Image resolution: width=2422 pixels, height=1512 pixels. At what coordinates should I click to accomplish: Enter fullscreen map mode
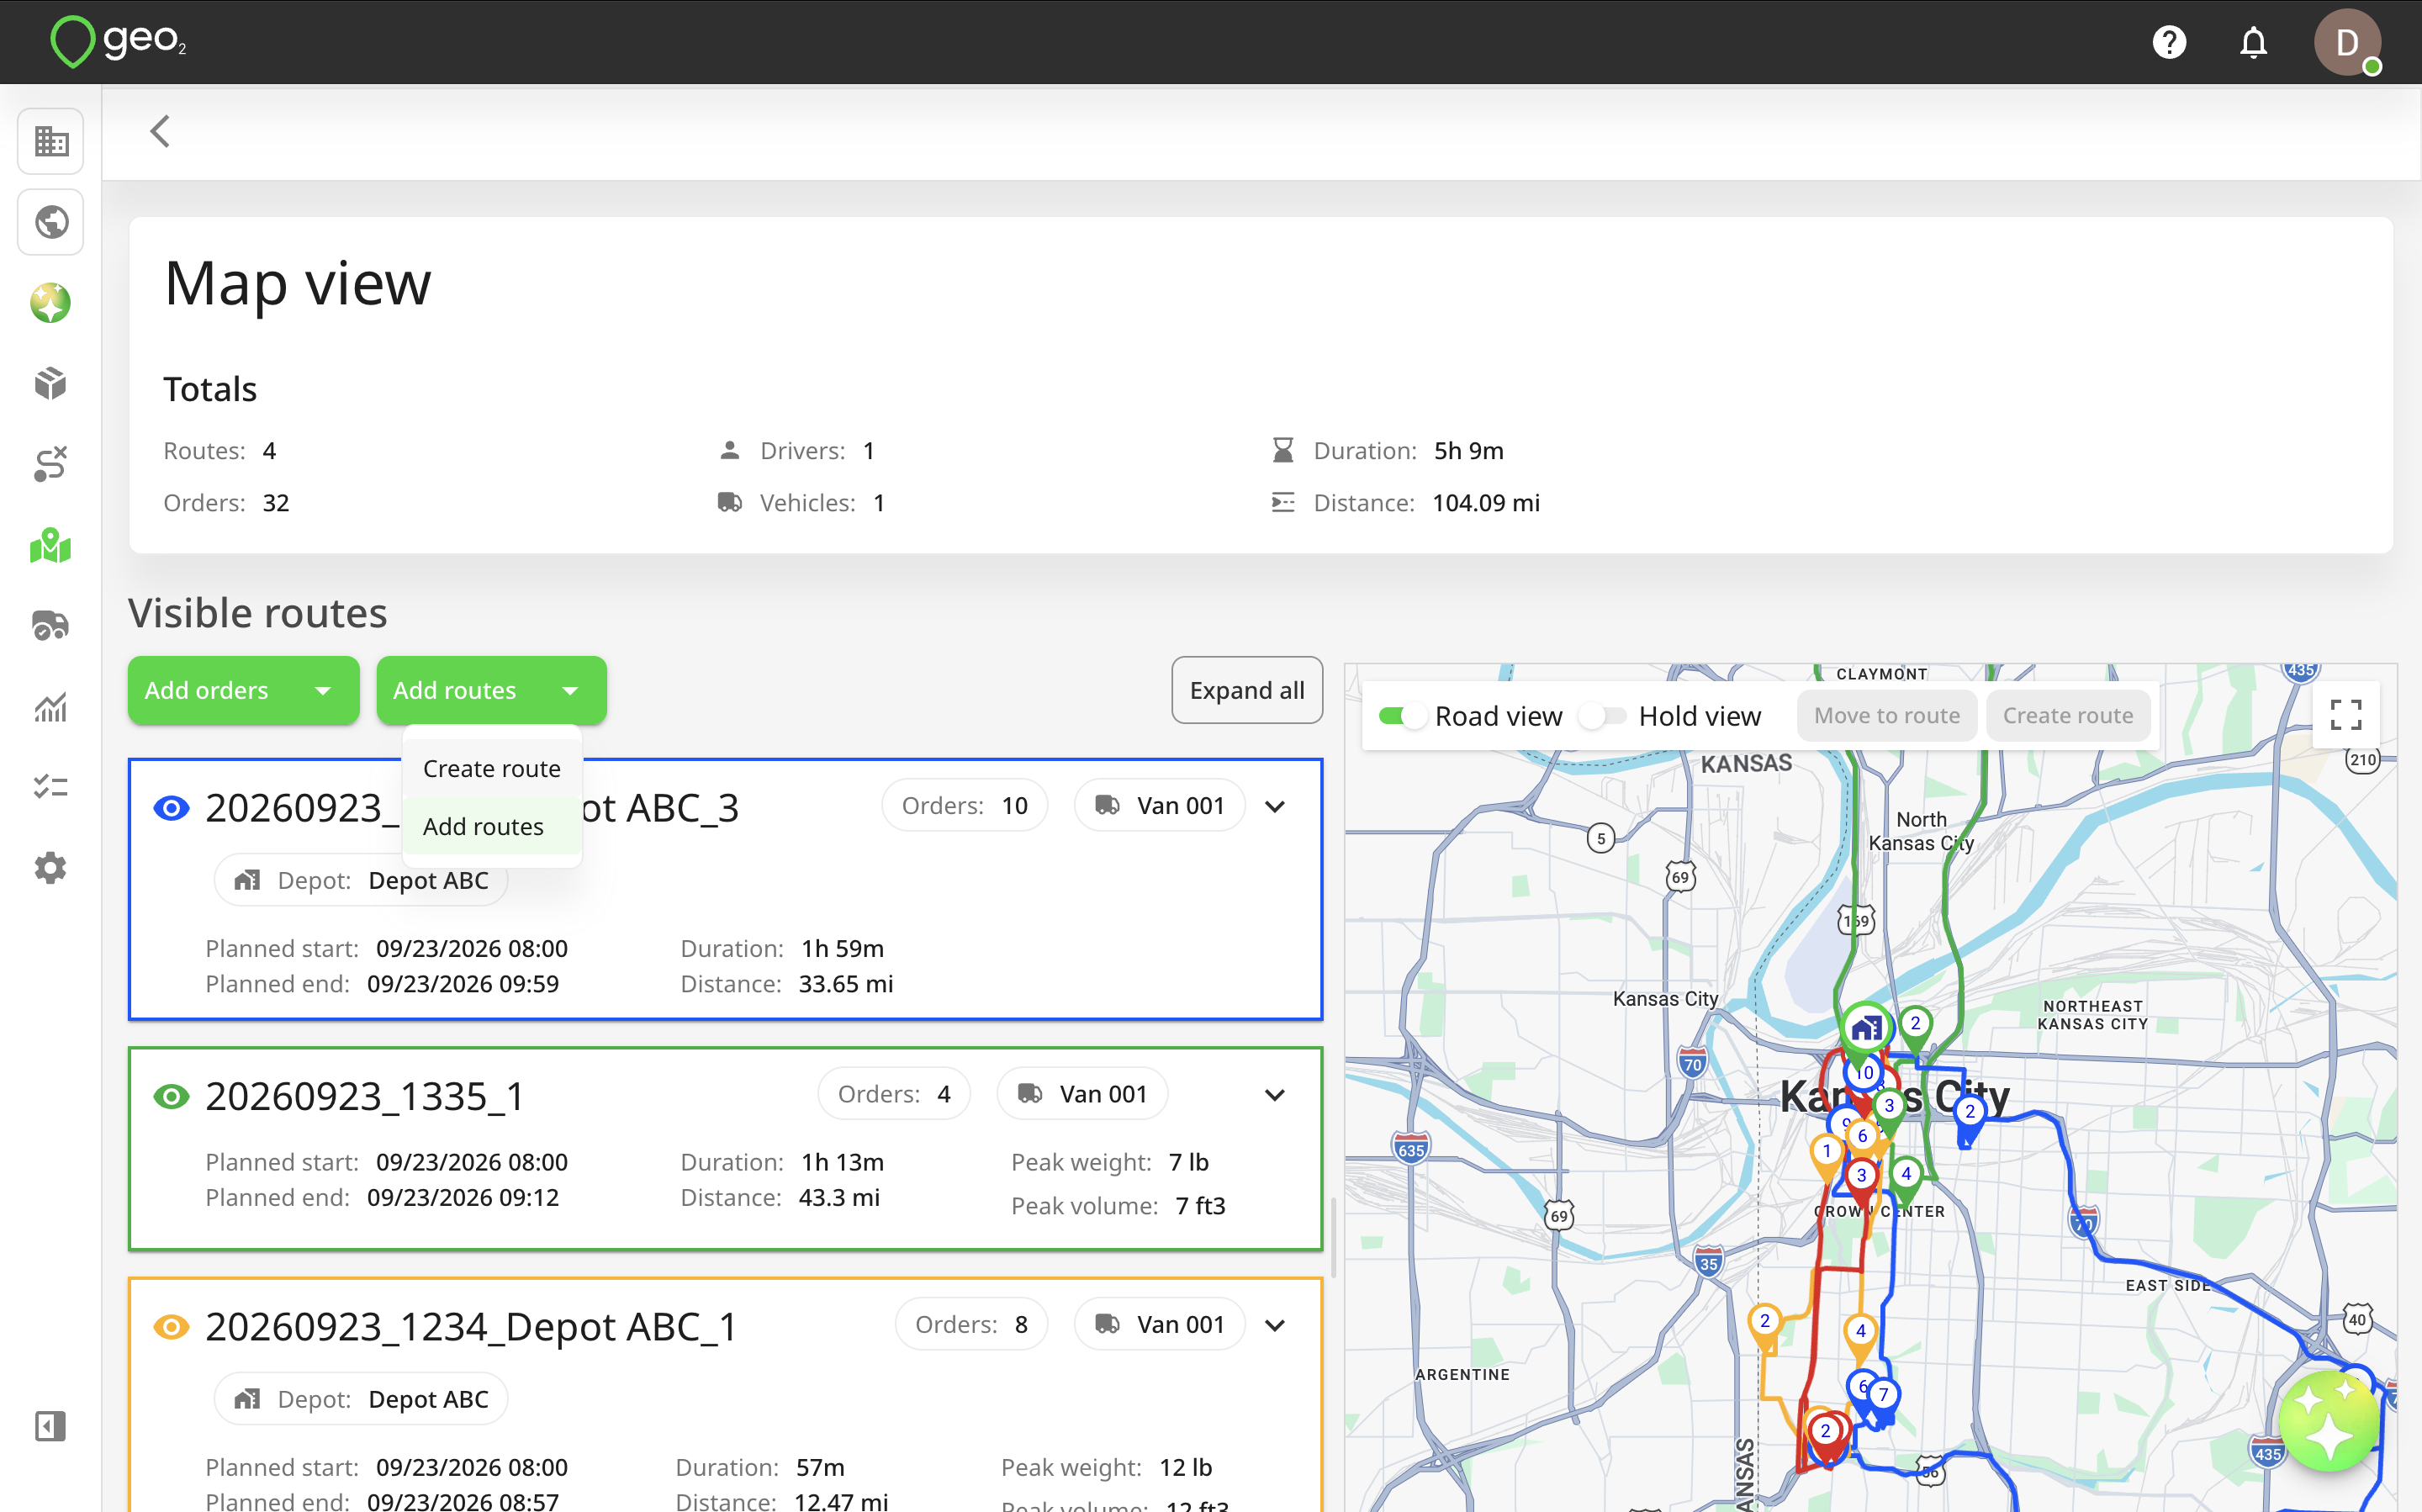point(2346,715)
